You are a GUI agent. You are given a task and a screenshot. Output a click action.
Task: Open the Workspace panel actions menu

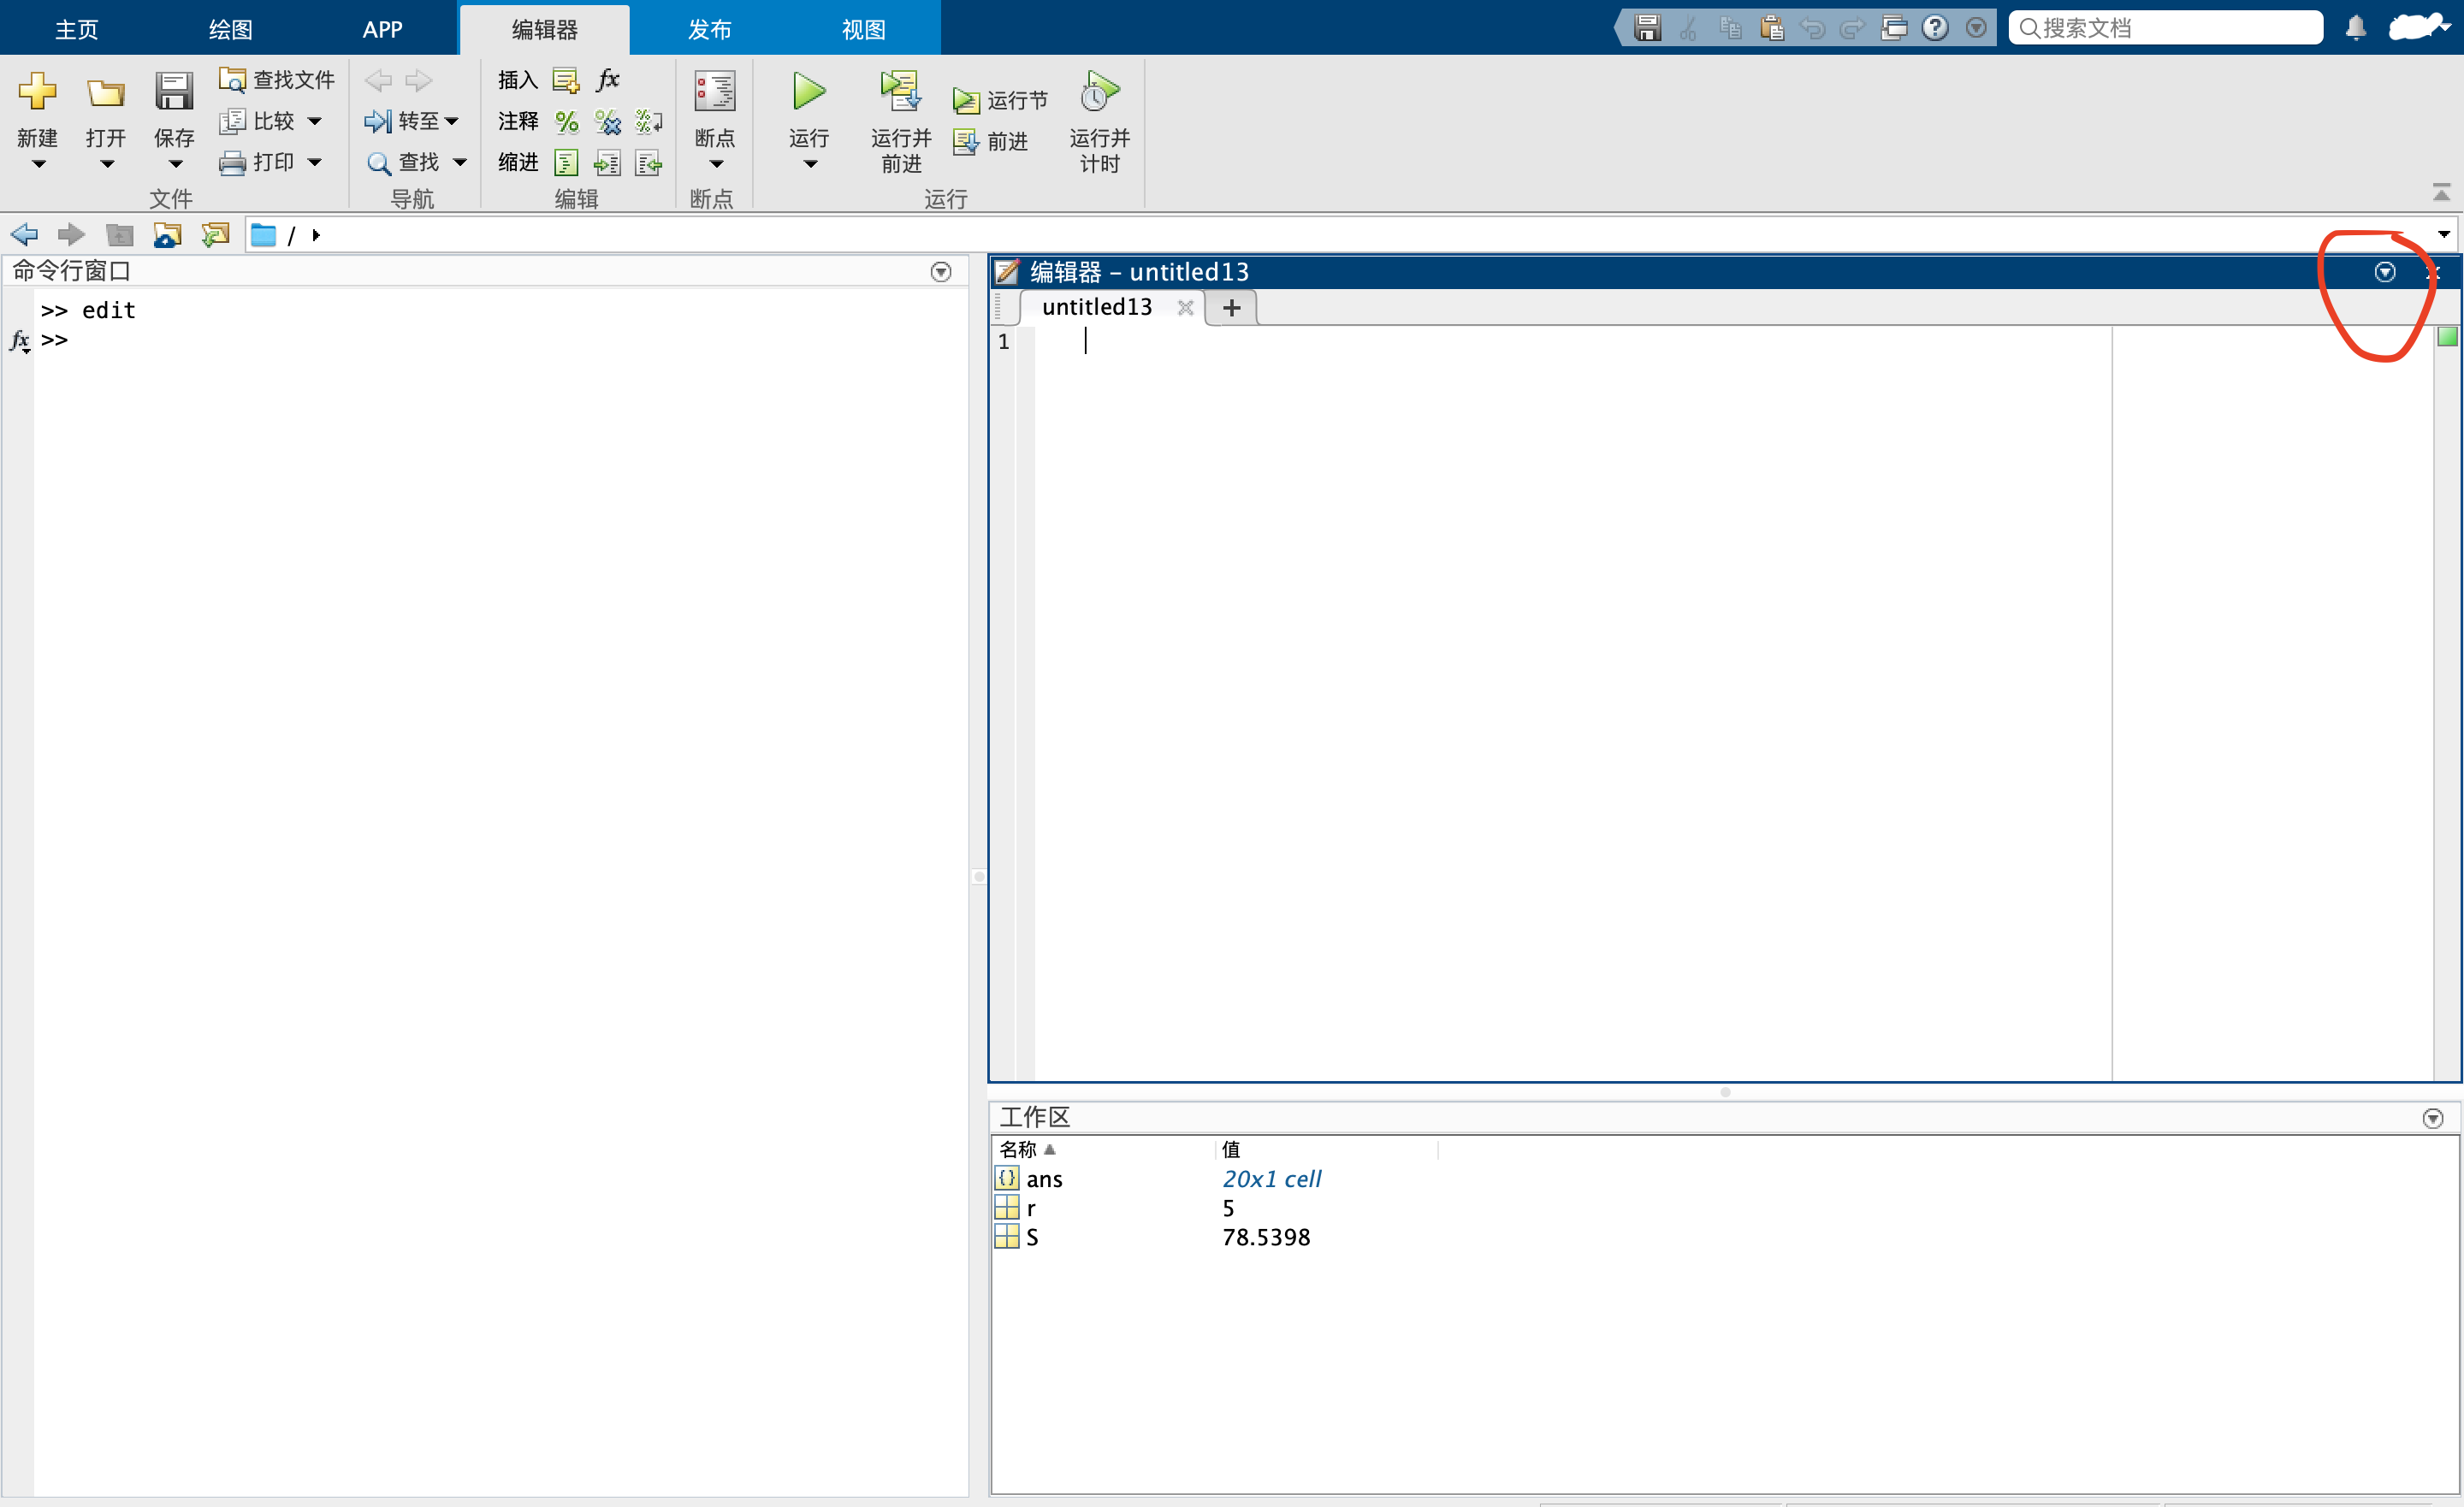2432,1118
